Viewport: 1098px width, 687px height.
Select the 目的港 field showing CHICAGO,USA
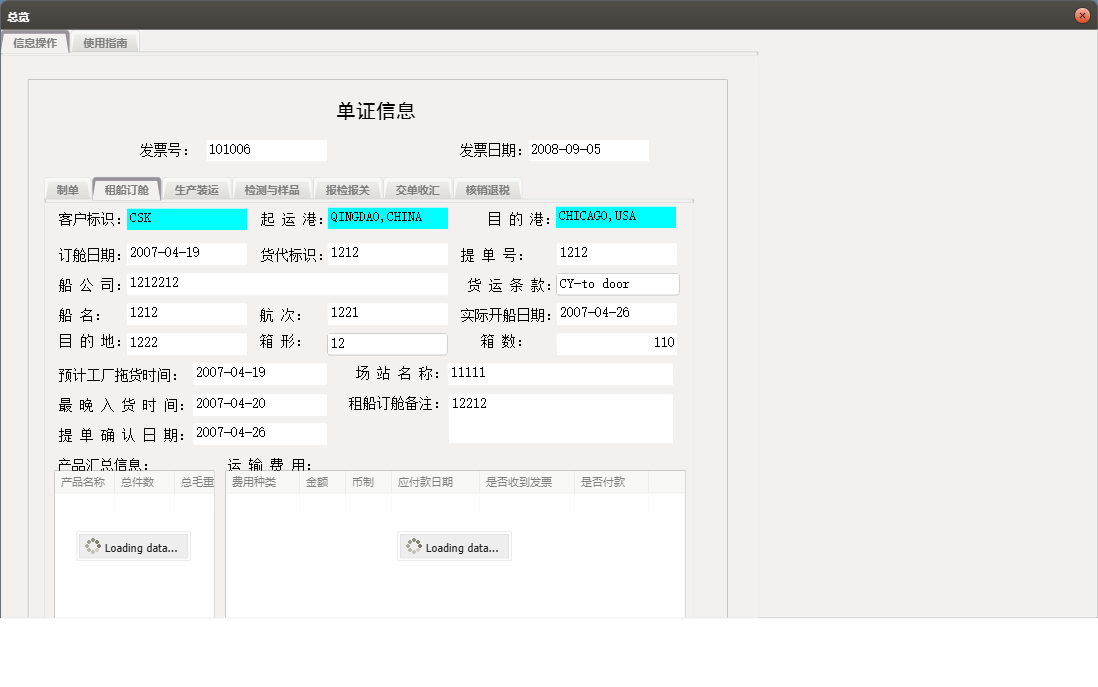(615, 217)
